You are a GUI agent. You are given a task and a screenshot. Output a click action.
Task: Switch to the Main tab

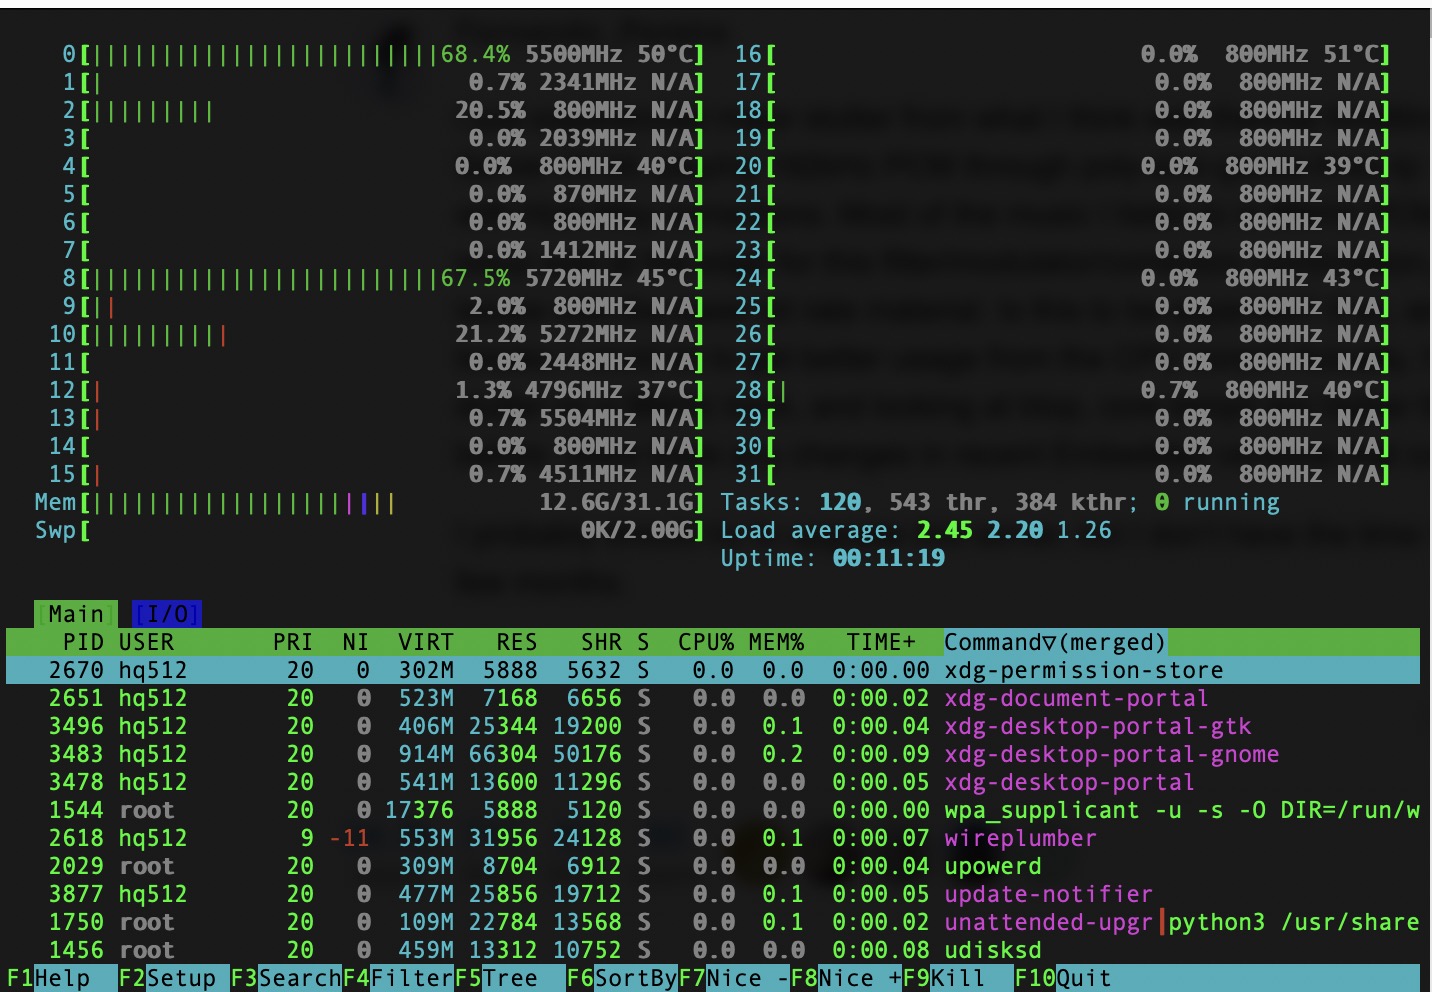[76, 614]
